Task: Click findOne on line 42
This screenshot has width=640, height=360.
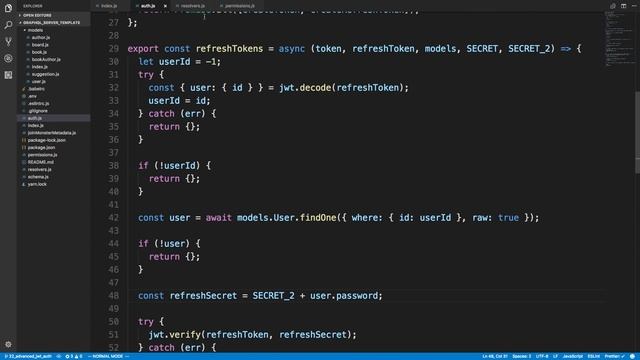Action: (318, 218)
